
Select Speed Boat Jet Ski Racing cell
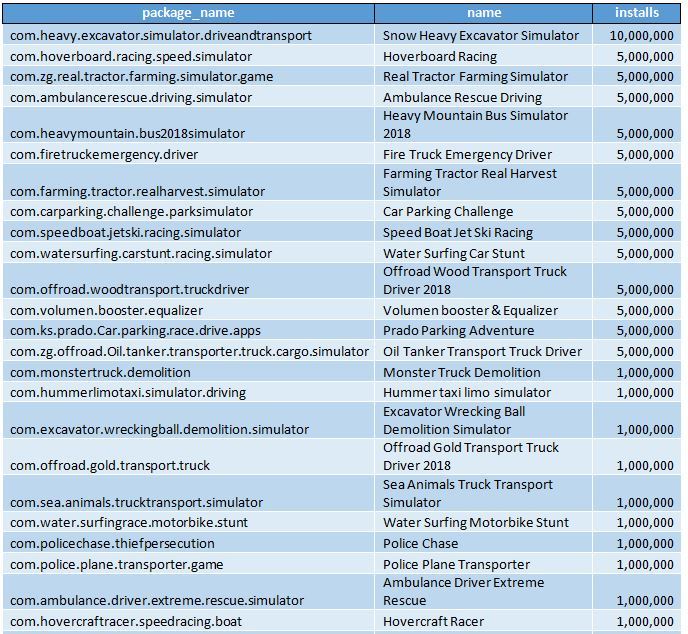(484, 232)
